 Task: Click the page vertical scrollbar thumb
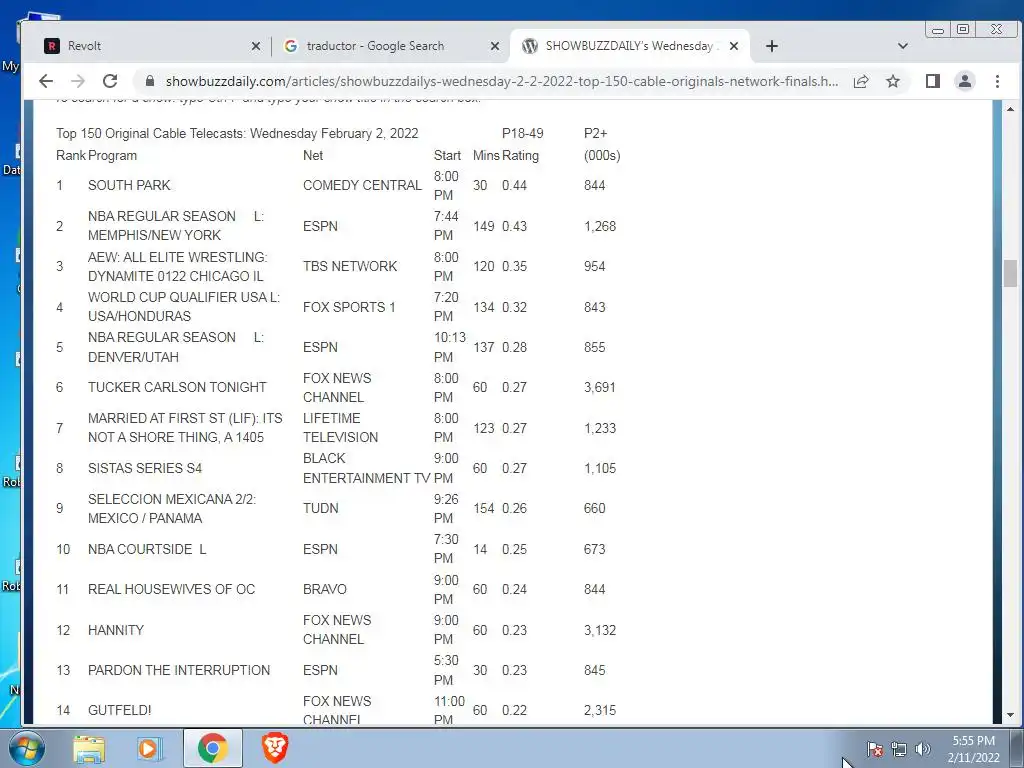tap(1010, 273)
